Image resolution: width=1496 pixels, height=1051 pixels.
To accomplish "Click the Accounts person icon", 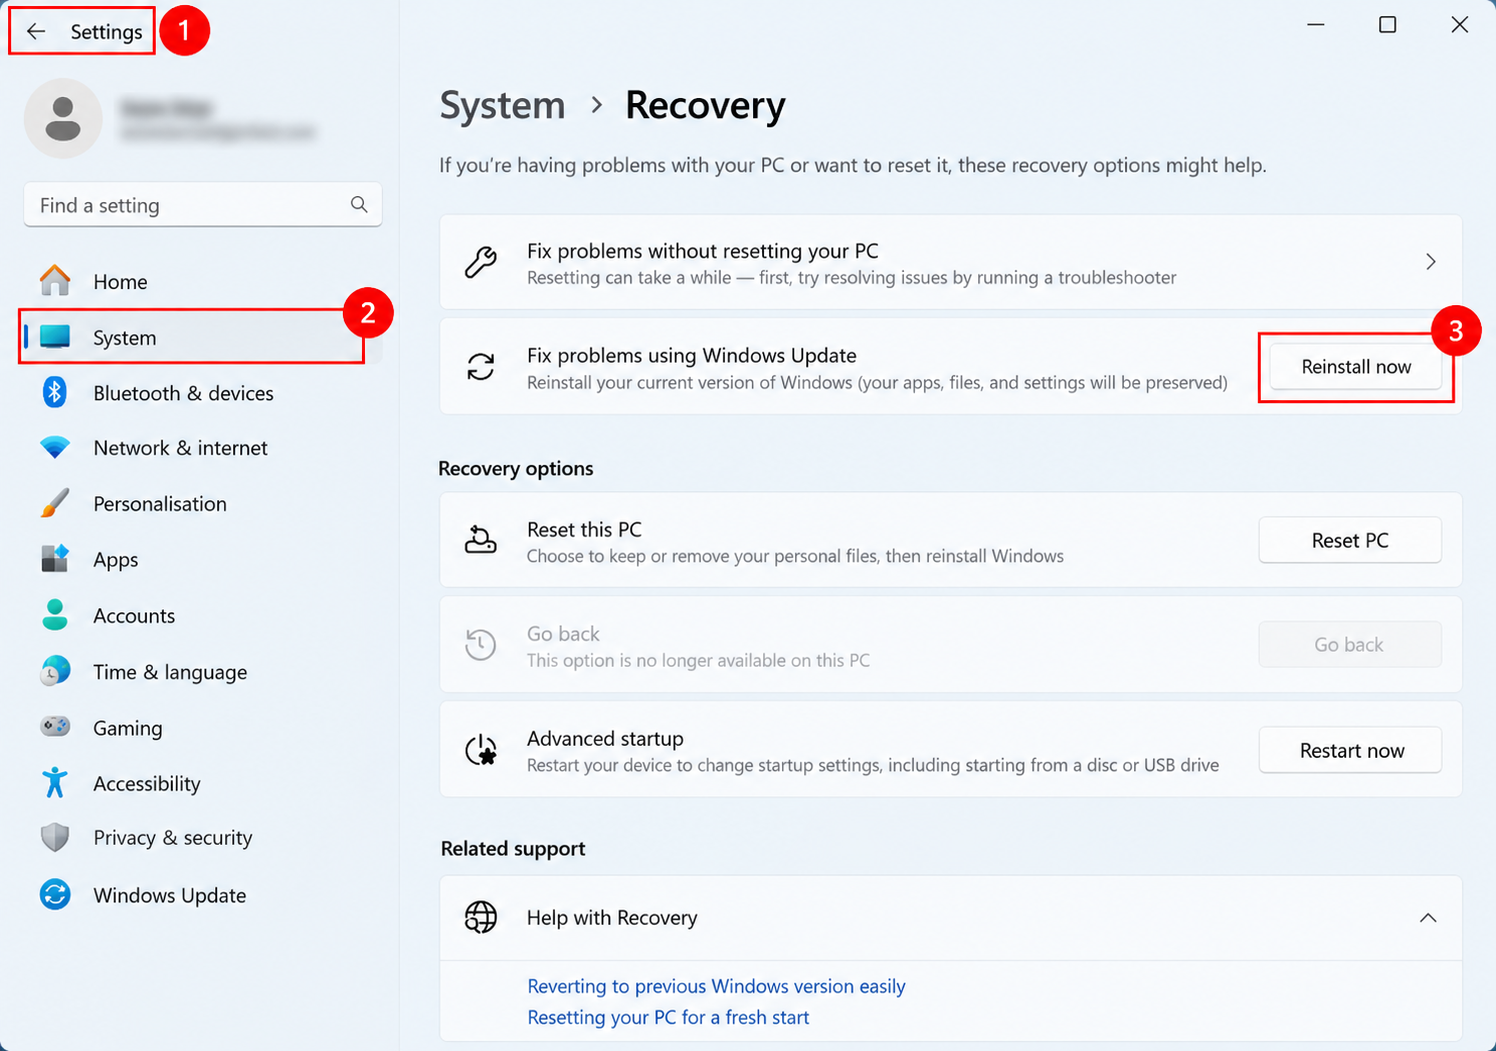I will tap(55, 615).
